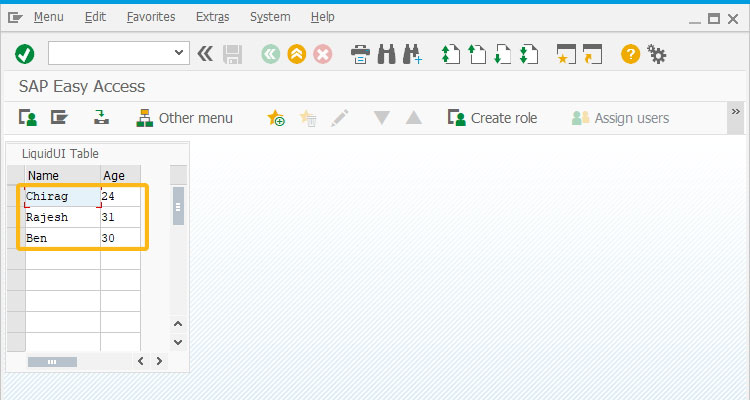
Task: Click the age cell showing 31
Action: [121, 217]
